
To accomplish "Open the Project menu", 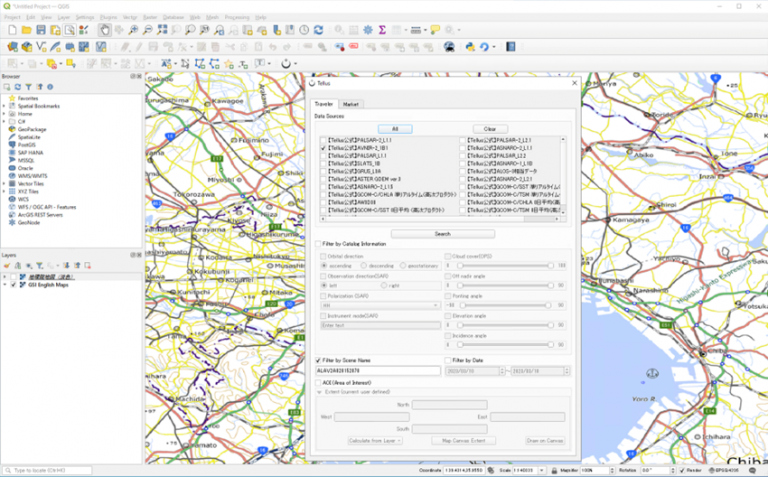I will 12,17.
